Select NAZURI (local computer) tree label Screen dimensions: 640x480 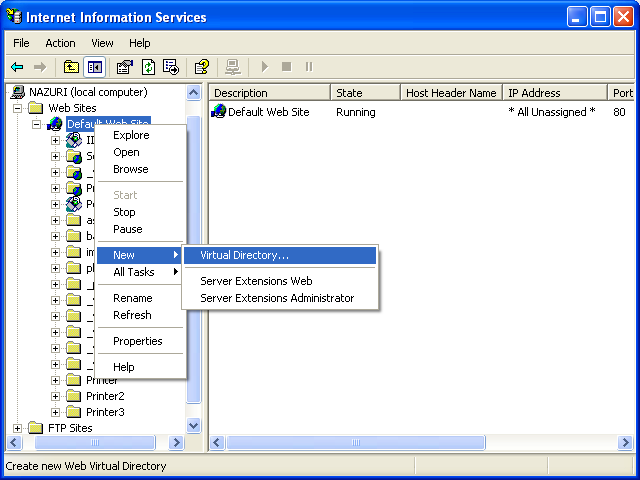[x=88, y=92]
